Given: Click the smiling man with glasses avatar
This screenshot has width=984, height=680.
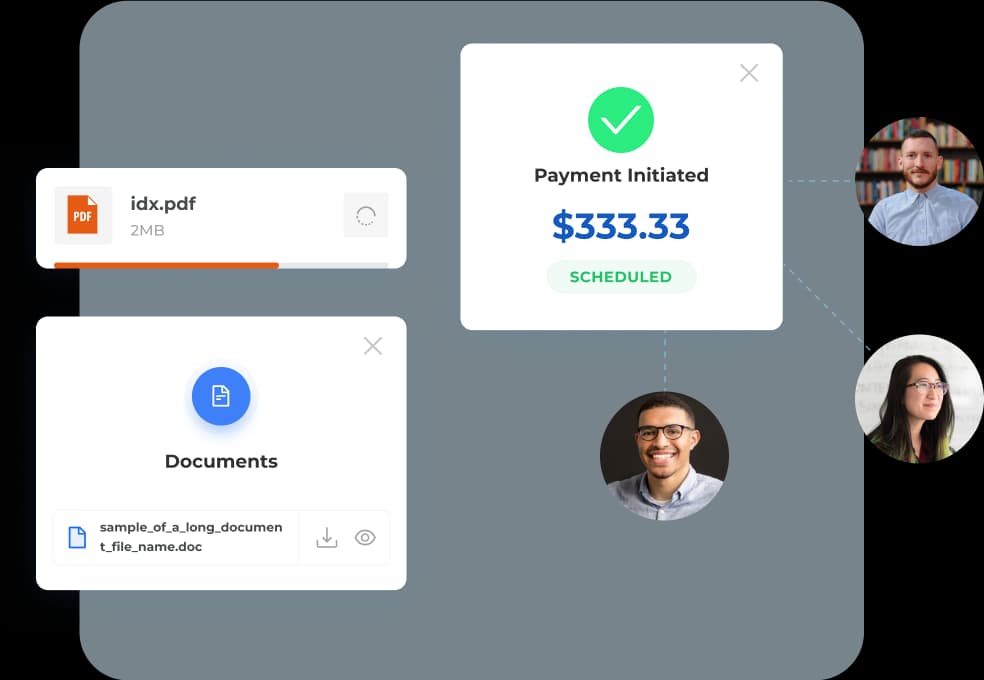Looking at the screenshot, I should pyautogui.click(x=664, y=456).
